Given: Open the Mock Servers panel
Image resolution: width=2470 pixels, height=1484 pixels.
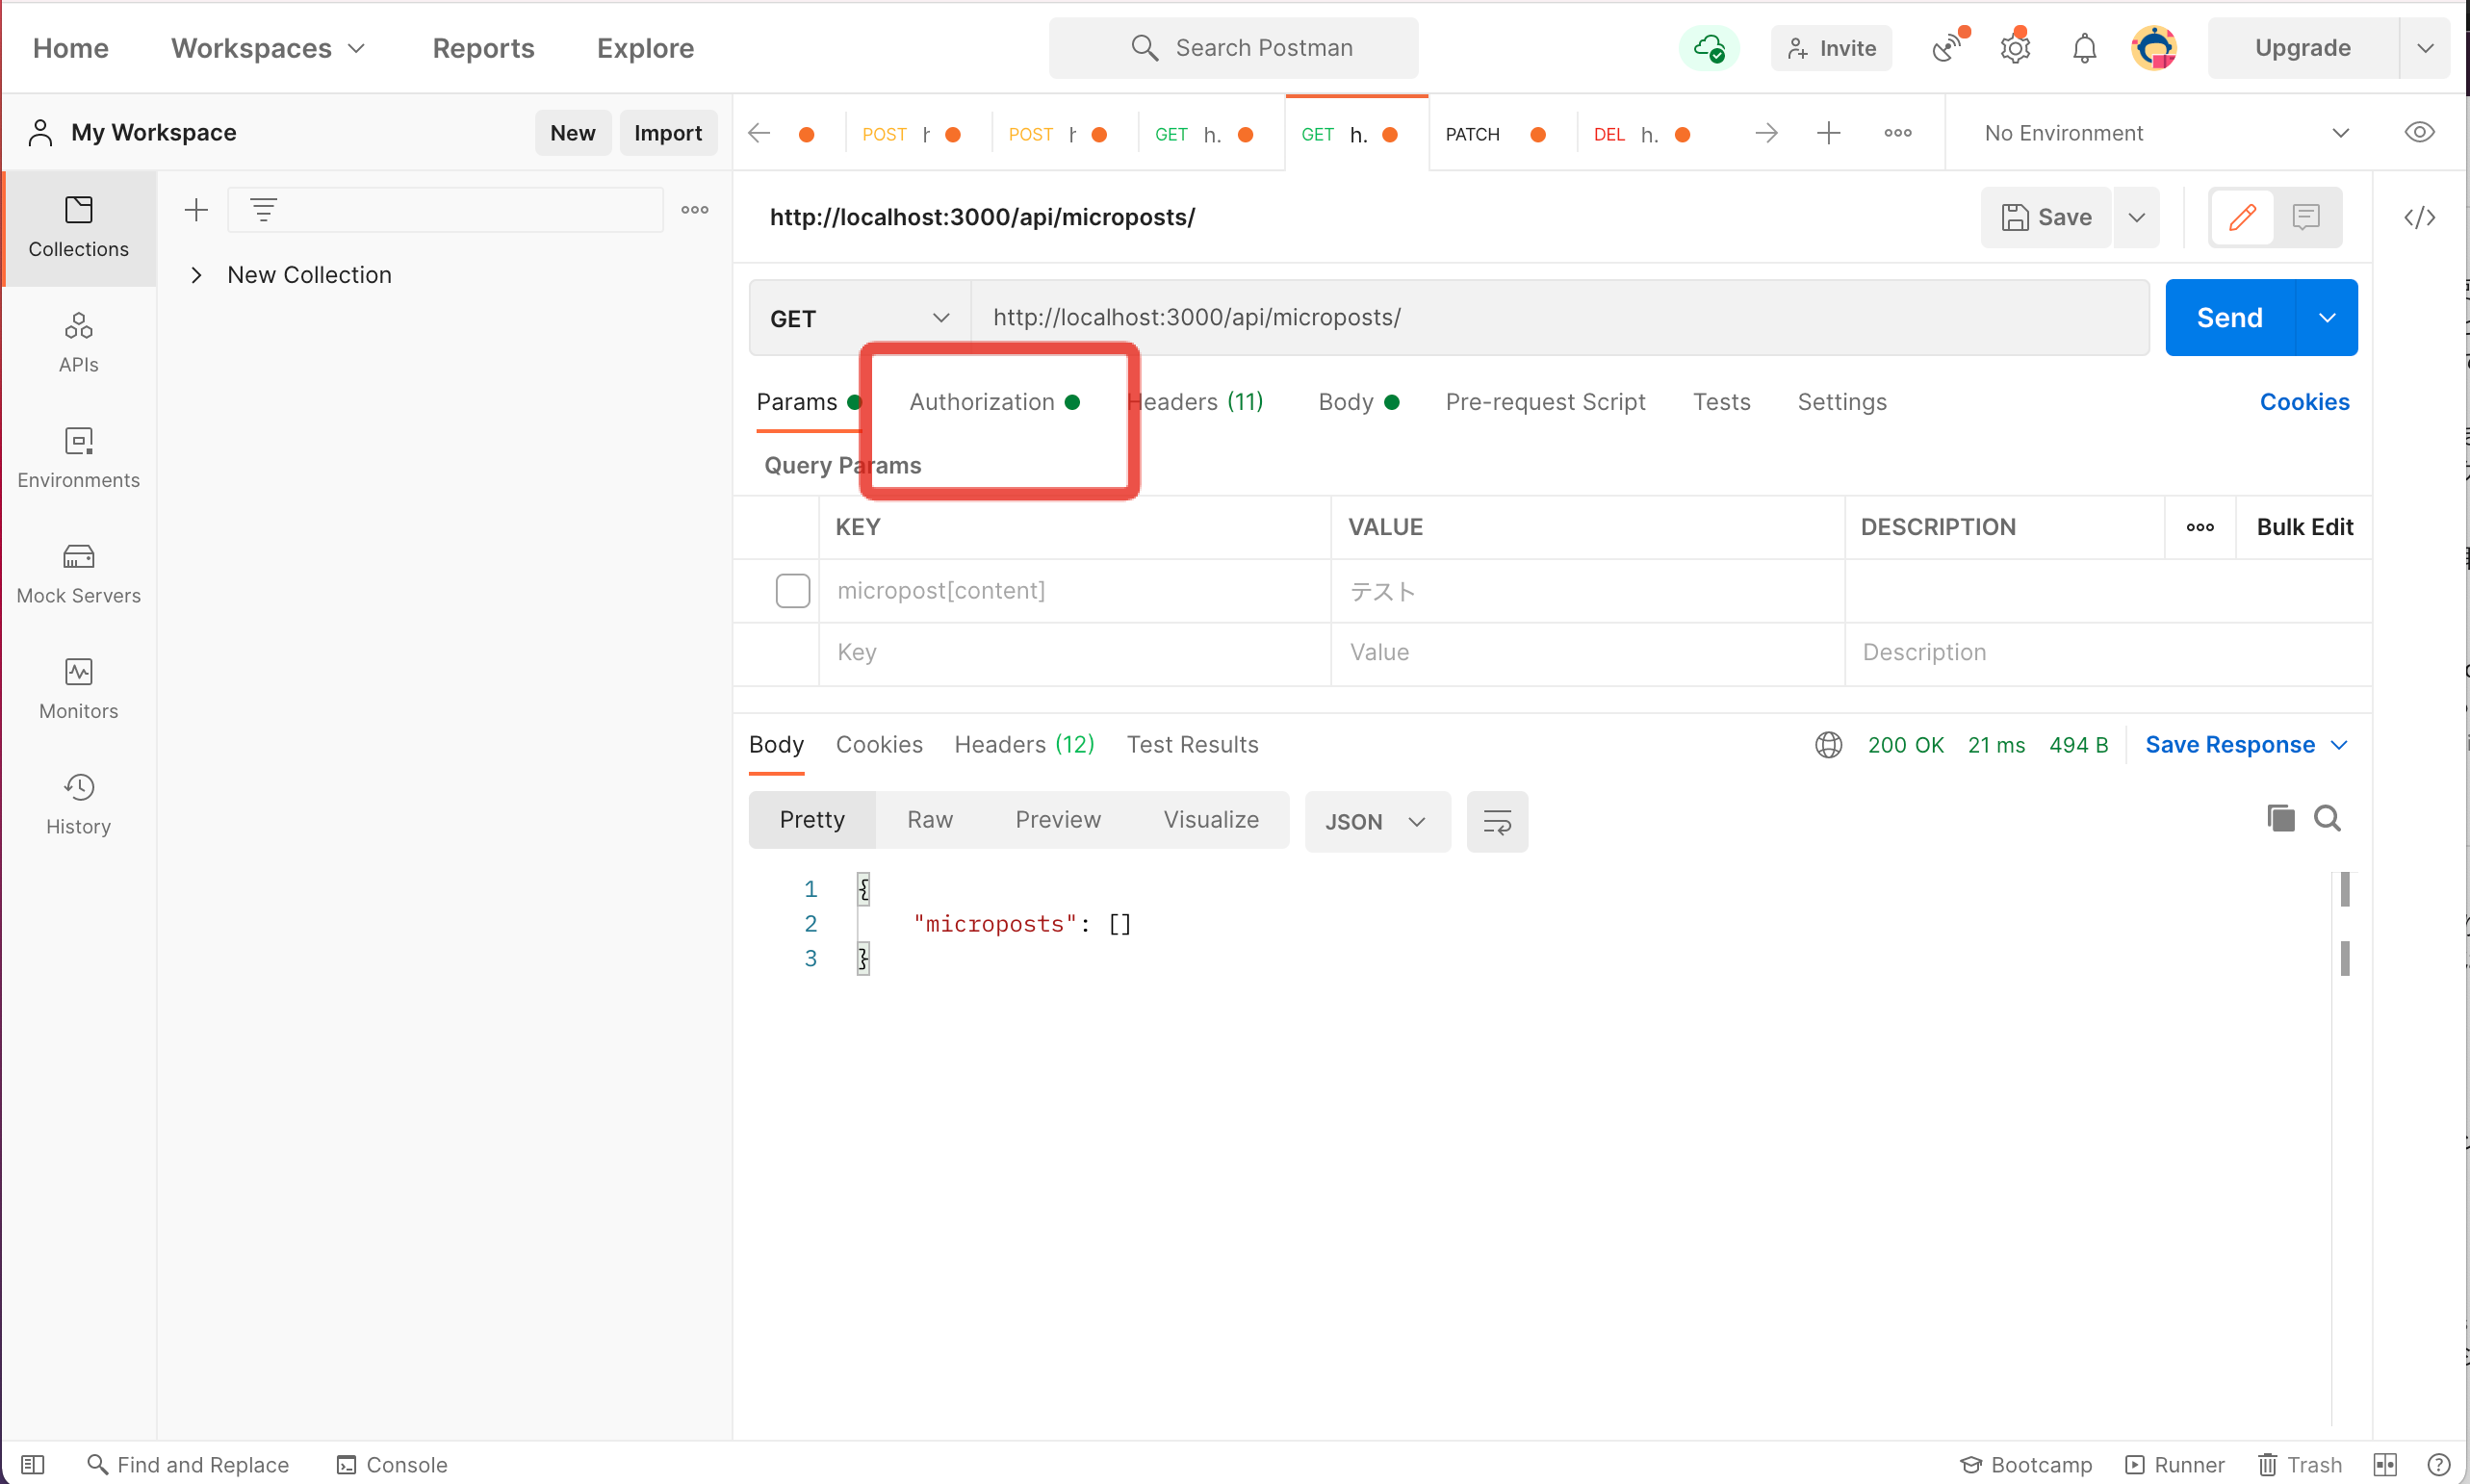Looking at the screenshot, I should pyautogui.click(x=78, y=573).
